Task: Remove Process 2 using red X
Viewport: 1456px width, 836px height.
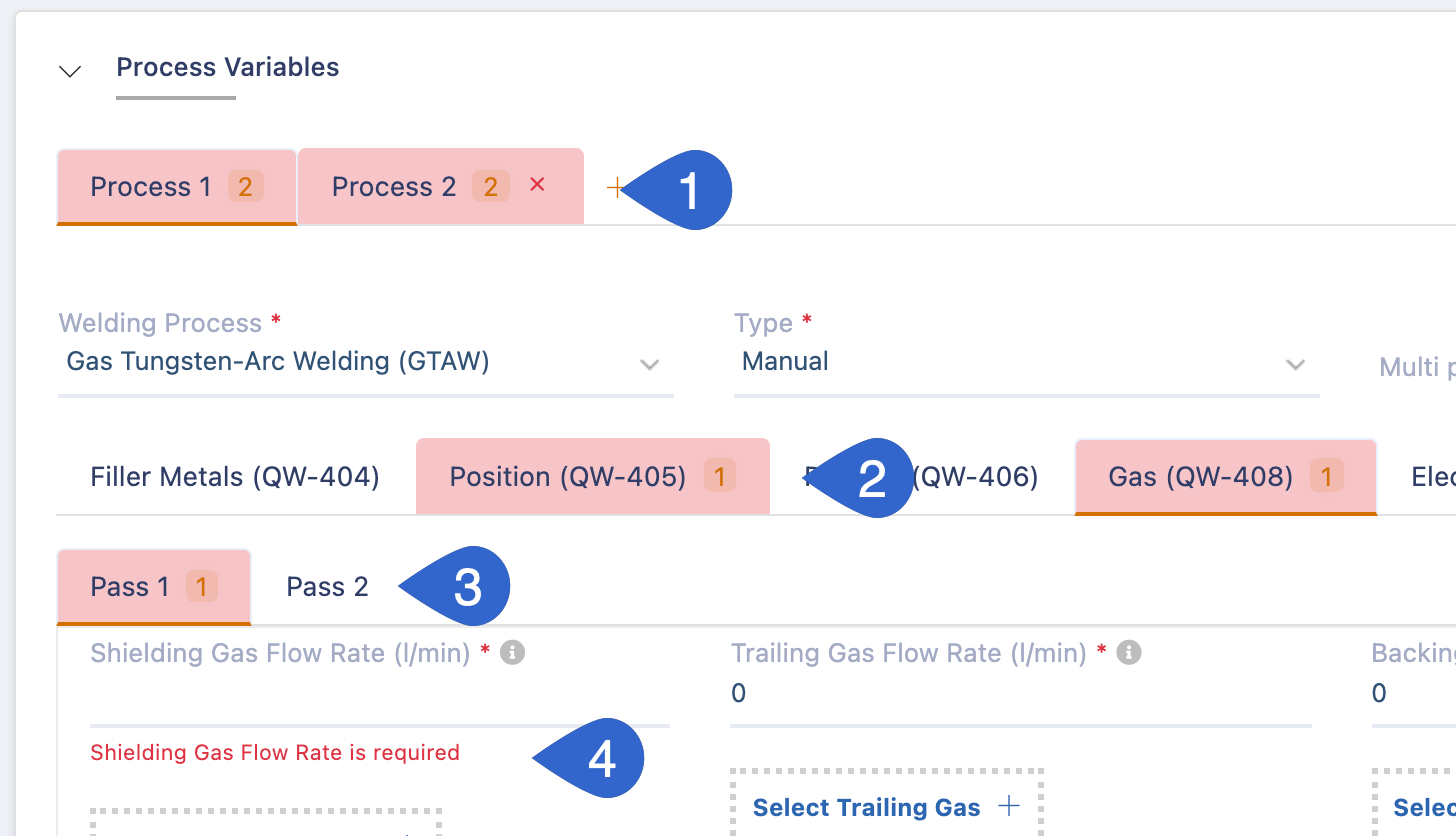Action: [537, 185]
